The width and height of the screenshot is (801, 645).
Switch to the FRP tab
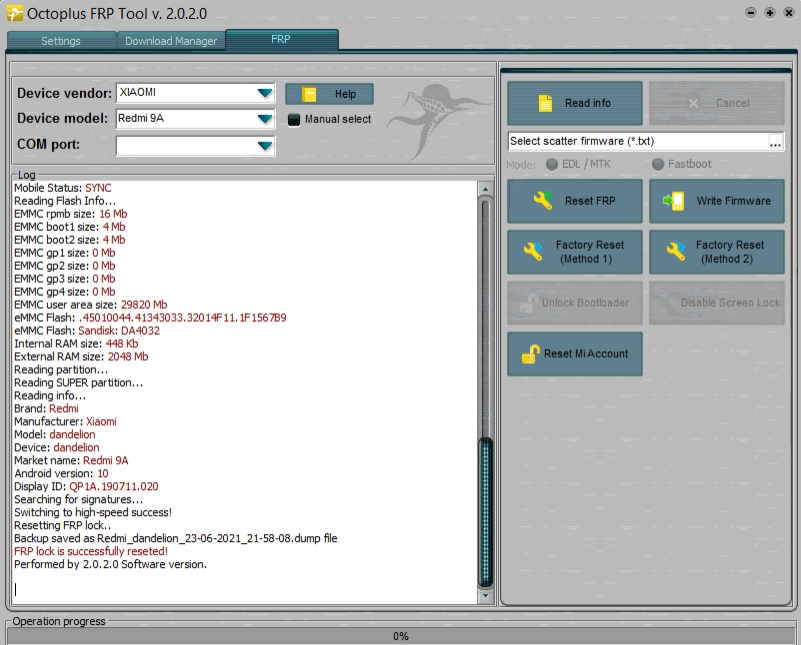(x=281, y=39)
